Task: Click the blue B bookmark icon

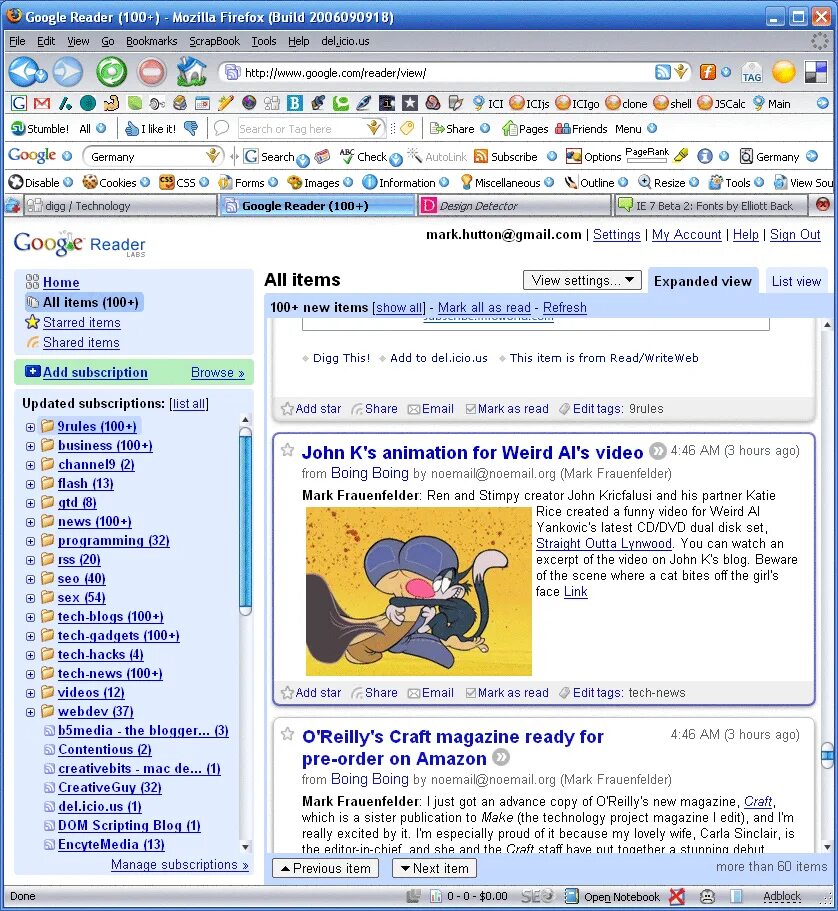Action: click(x=295, y=103)
